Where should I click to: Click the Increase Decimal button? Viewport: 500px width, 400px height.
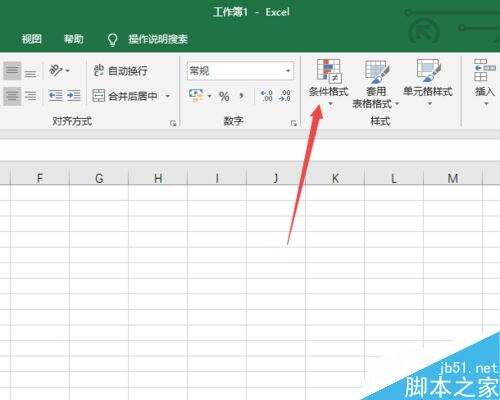tap(267, 96)
